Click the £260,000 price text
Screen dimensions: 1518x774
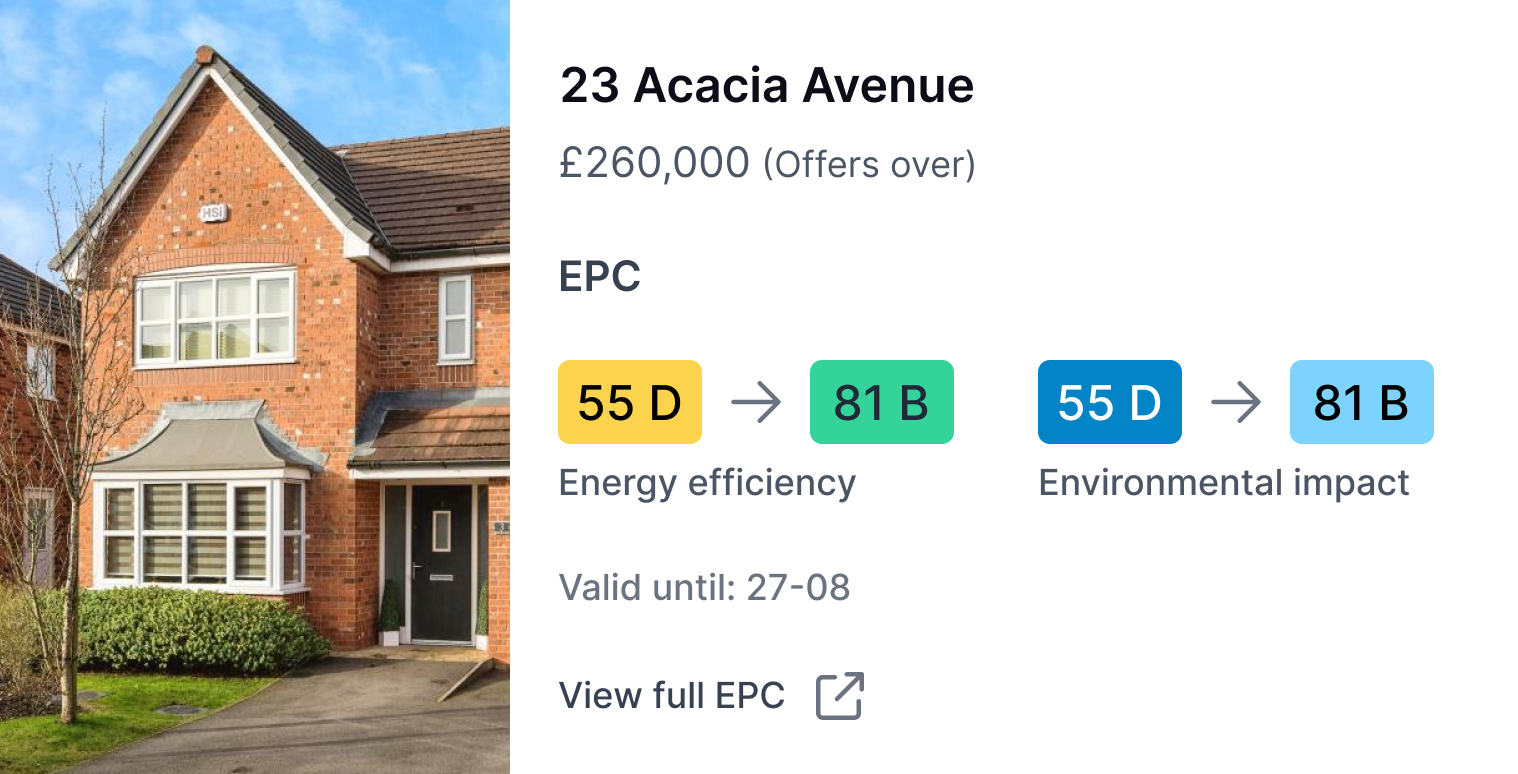(654, 163)
